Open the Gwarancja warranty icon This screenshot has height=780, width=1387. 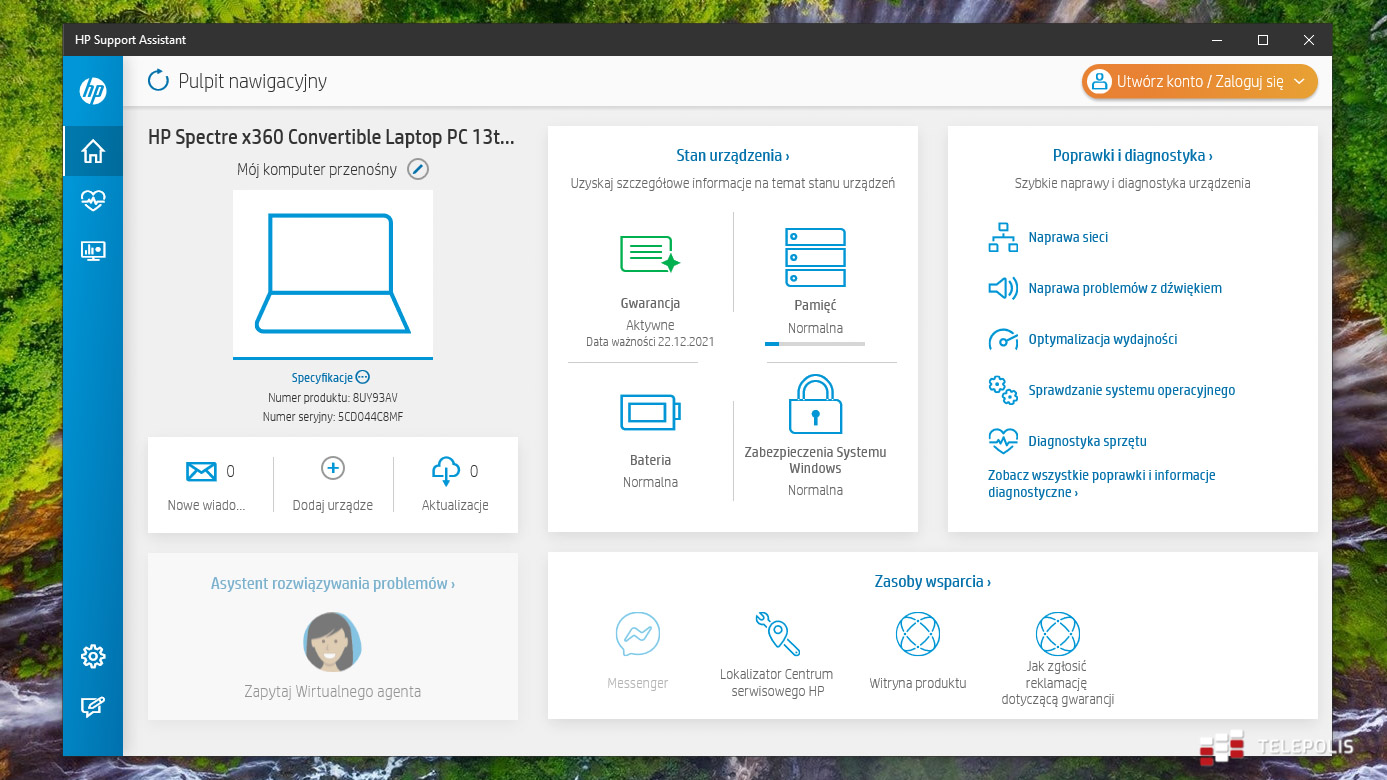pos(650,254)
